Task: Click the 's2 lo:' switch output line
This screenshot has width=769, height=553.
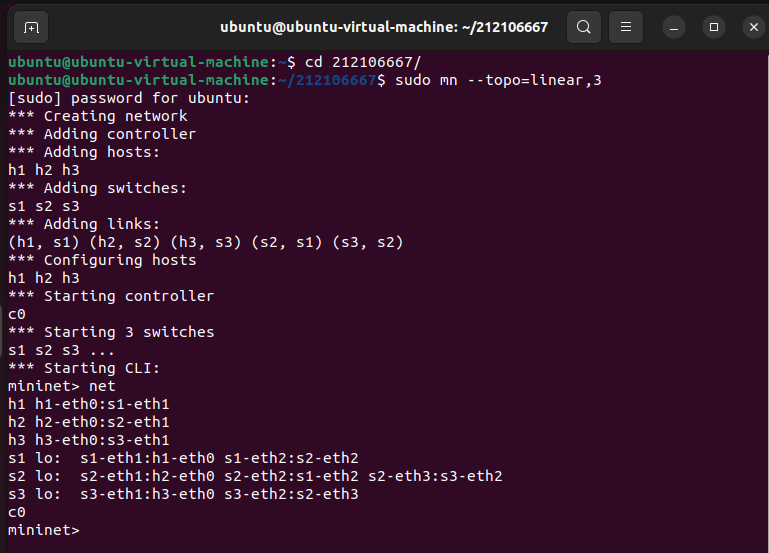Action: click(x=255, y=476)
